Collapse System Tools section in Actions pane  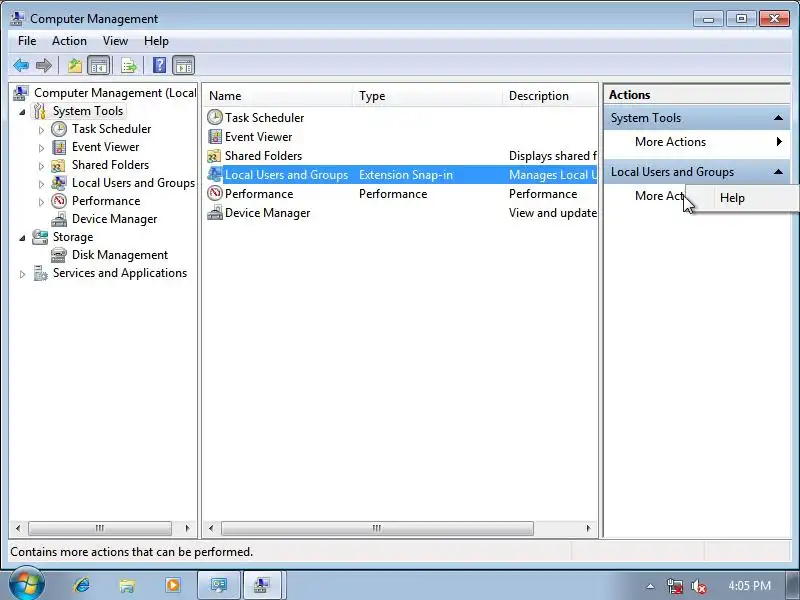tap(778, 118)
